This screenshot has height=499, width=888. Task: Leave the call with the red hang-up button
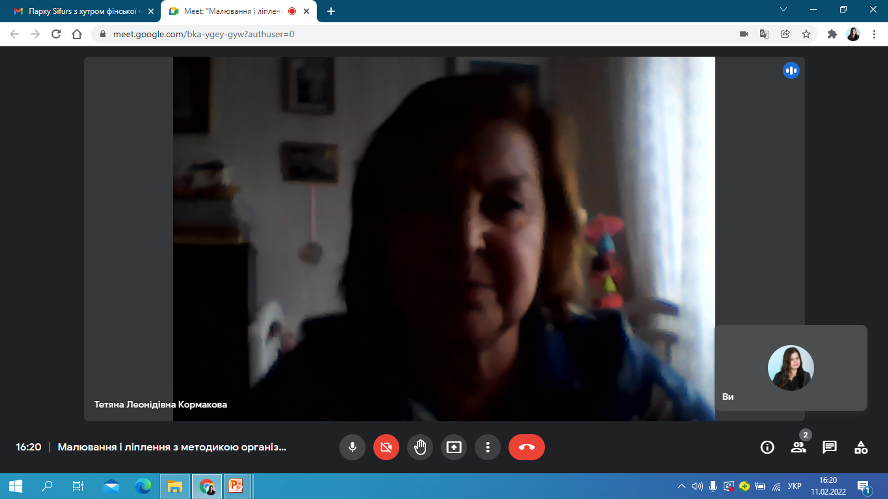point(527,447)
